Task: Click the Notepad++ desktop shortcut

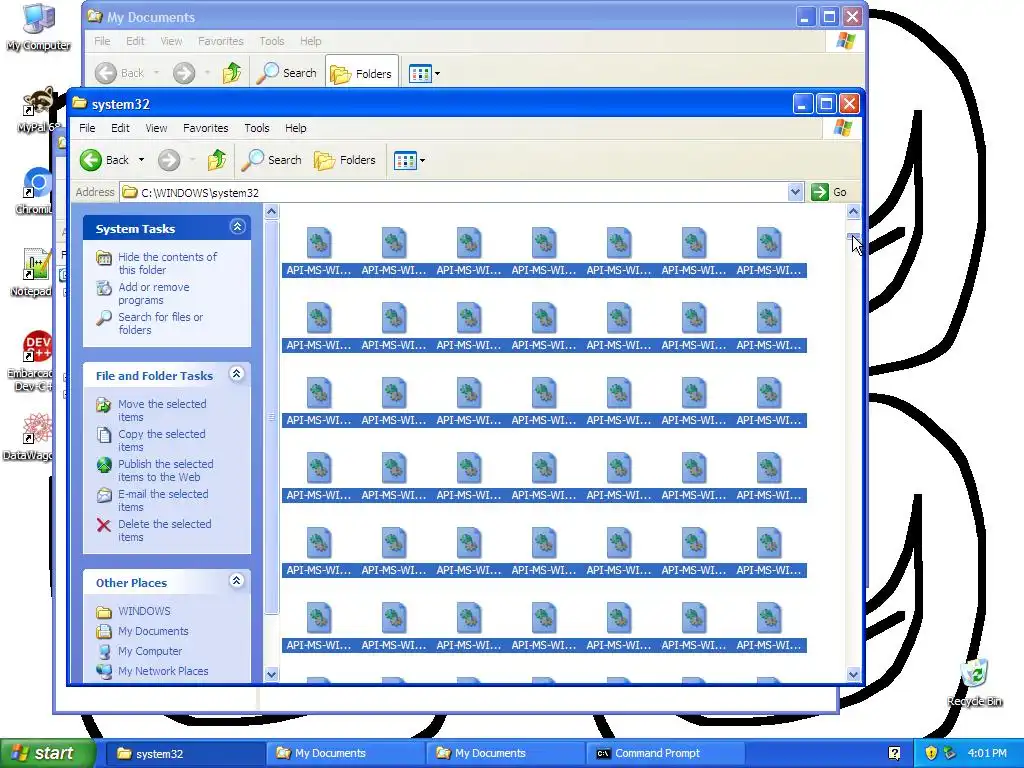Action: coord(30,273)
